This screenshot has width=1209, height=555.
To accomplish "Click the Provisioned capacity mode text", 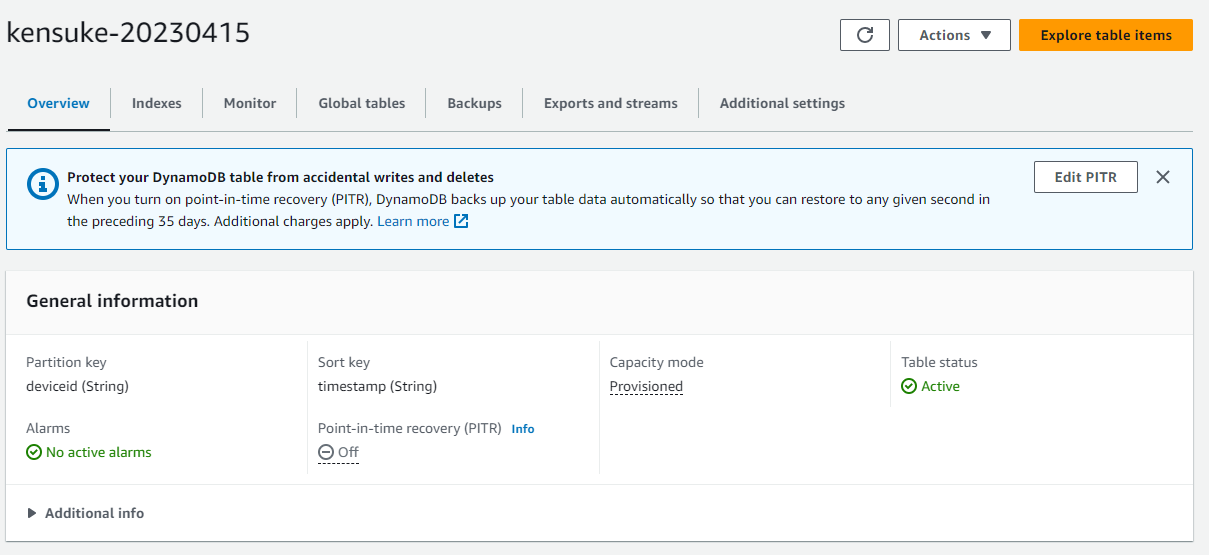I will 646,387.
